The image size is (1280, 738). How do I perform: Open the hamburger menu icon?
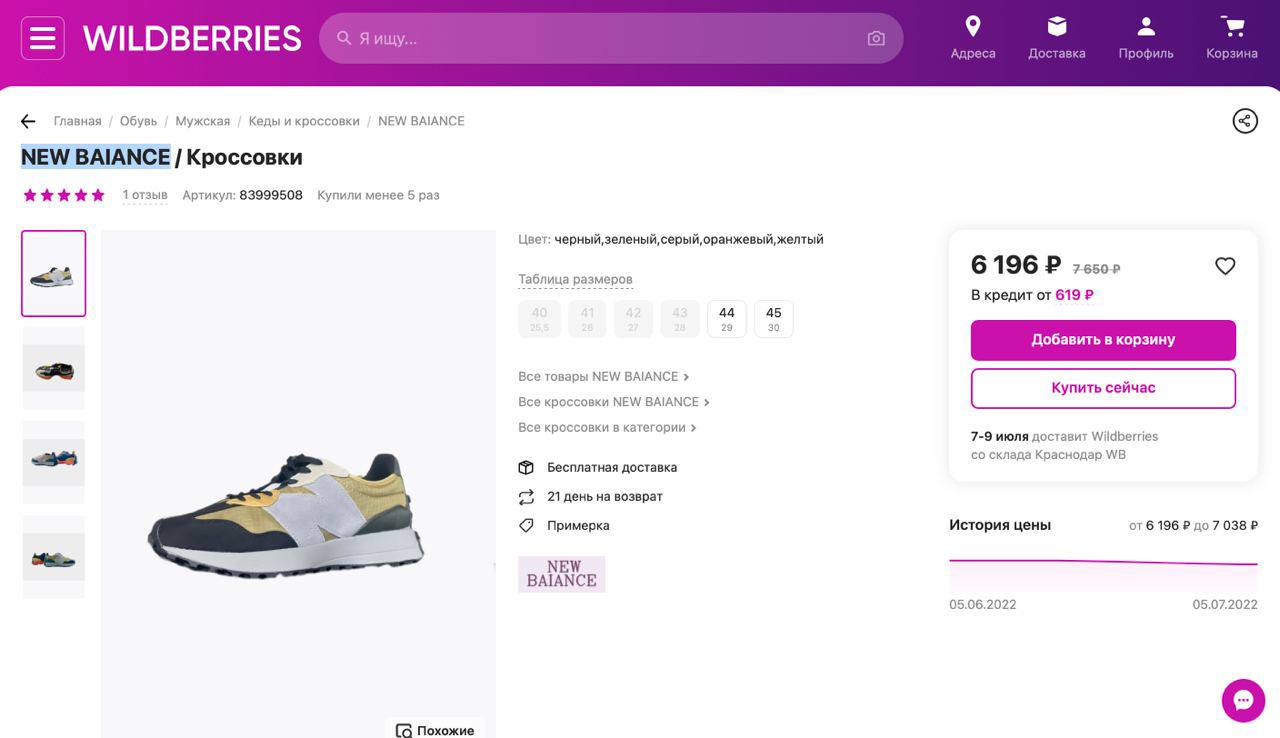[x=43, y=38]
